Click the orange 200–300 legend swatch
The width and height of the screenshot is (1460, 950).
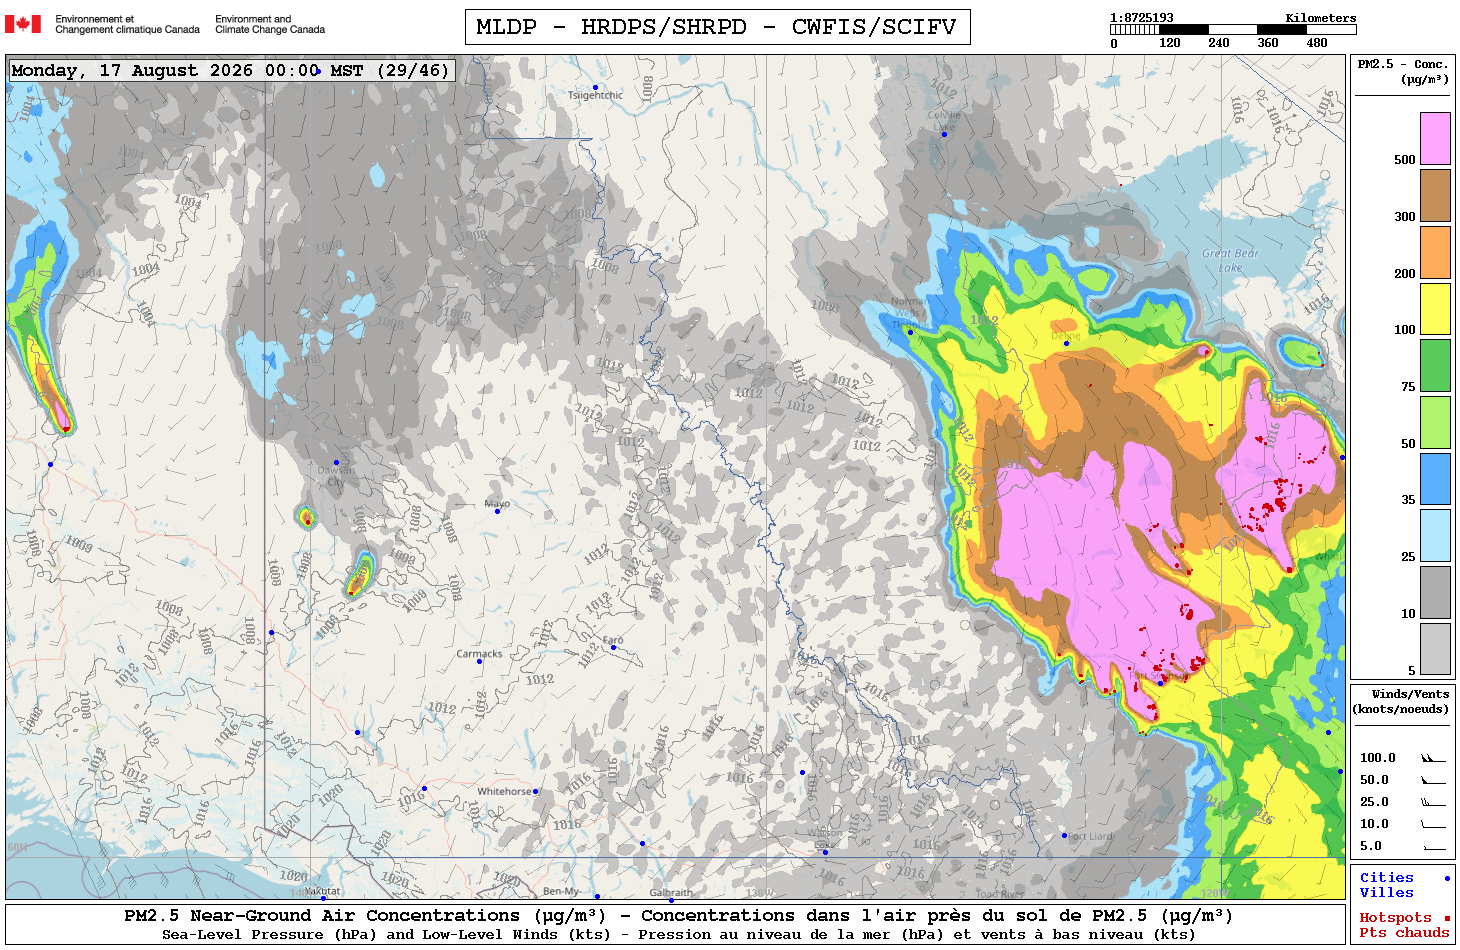(1435, 252)
